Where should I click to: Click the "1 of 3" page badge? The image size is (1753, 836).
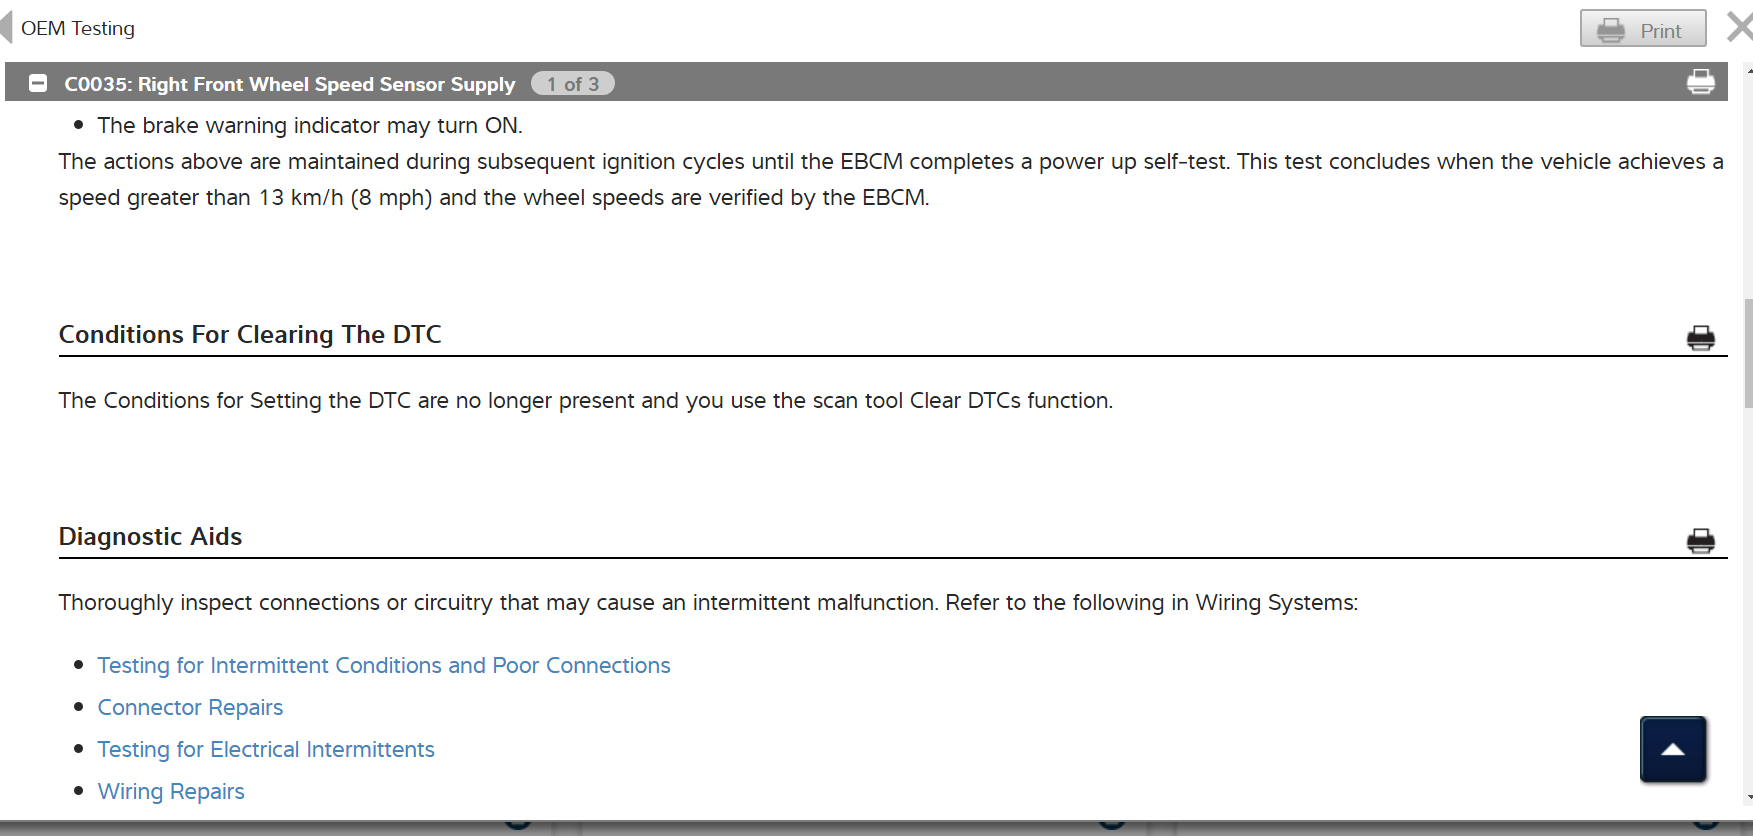click(572, 84)
